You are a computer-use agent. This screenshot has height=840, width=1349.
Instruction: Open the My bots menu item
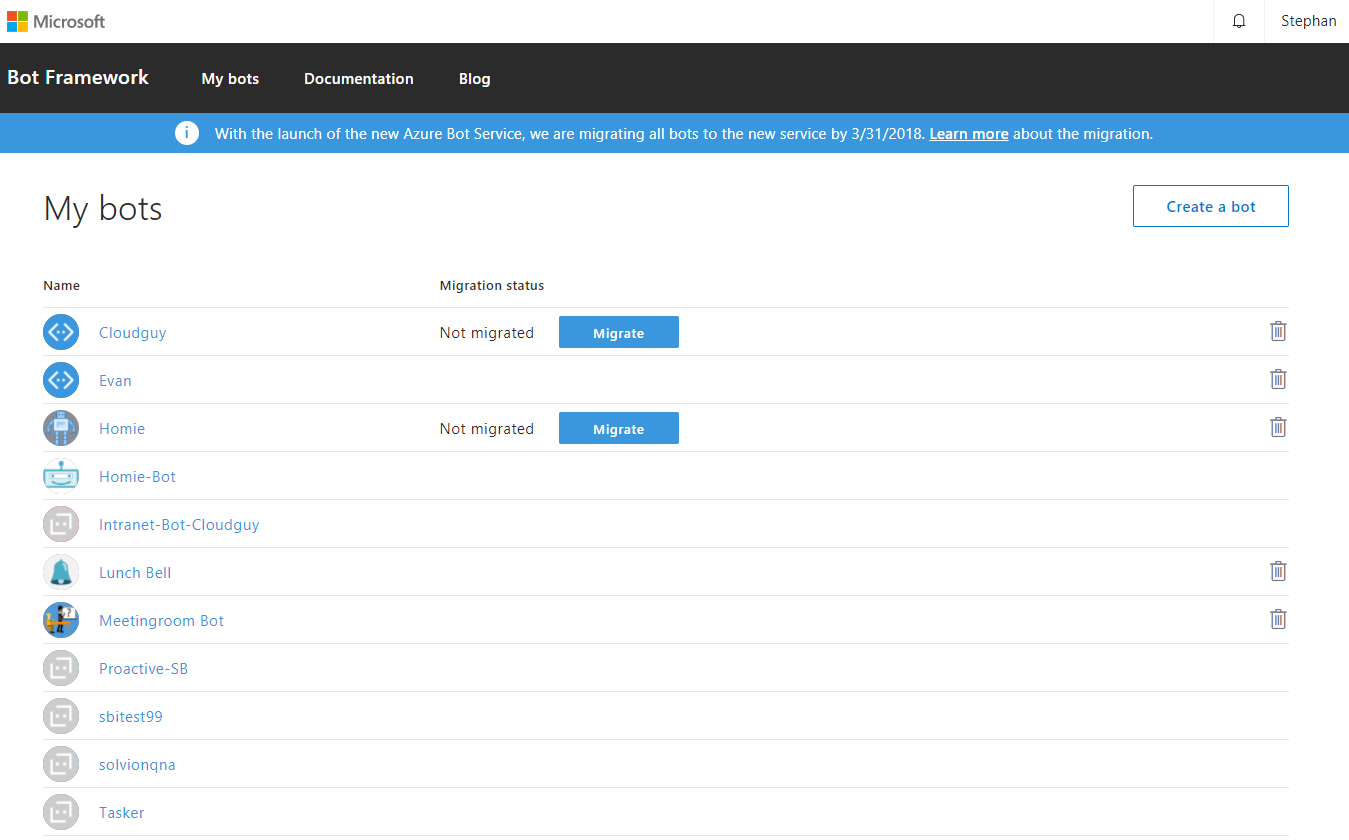(230, 79)
